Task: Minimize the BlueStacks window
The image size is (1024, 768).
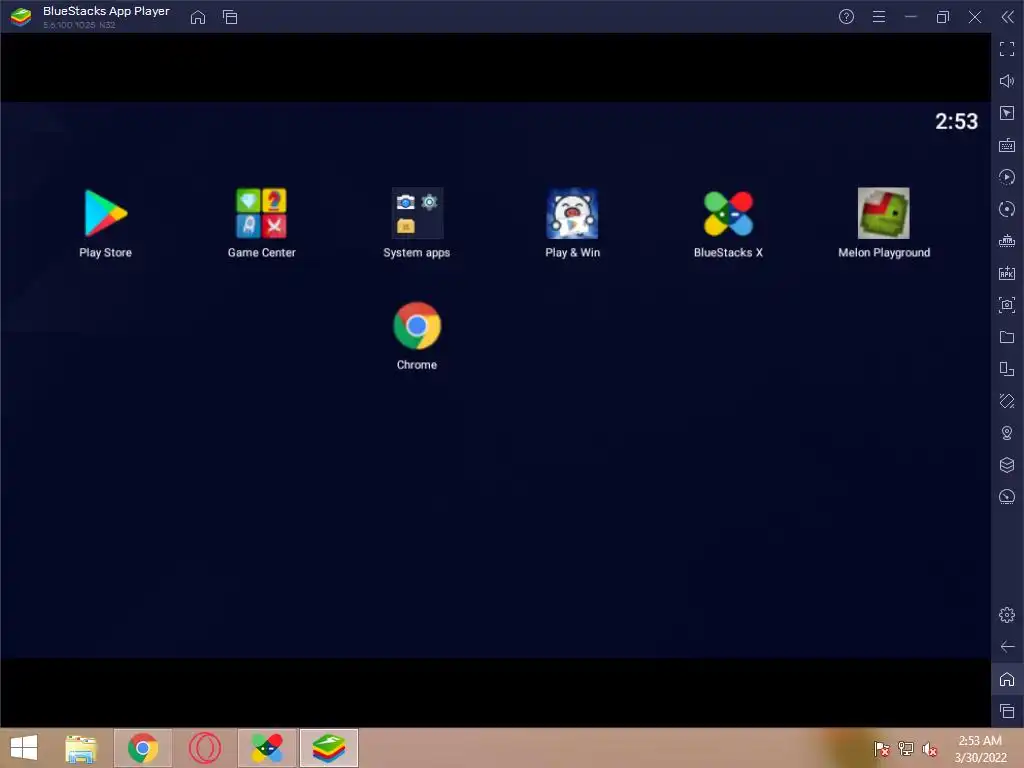Action: coord(911,17)
